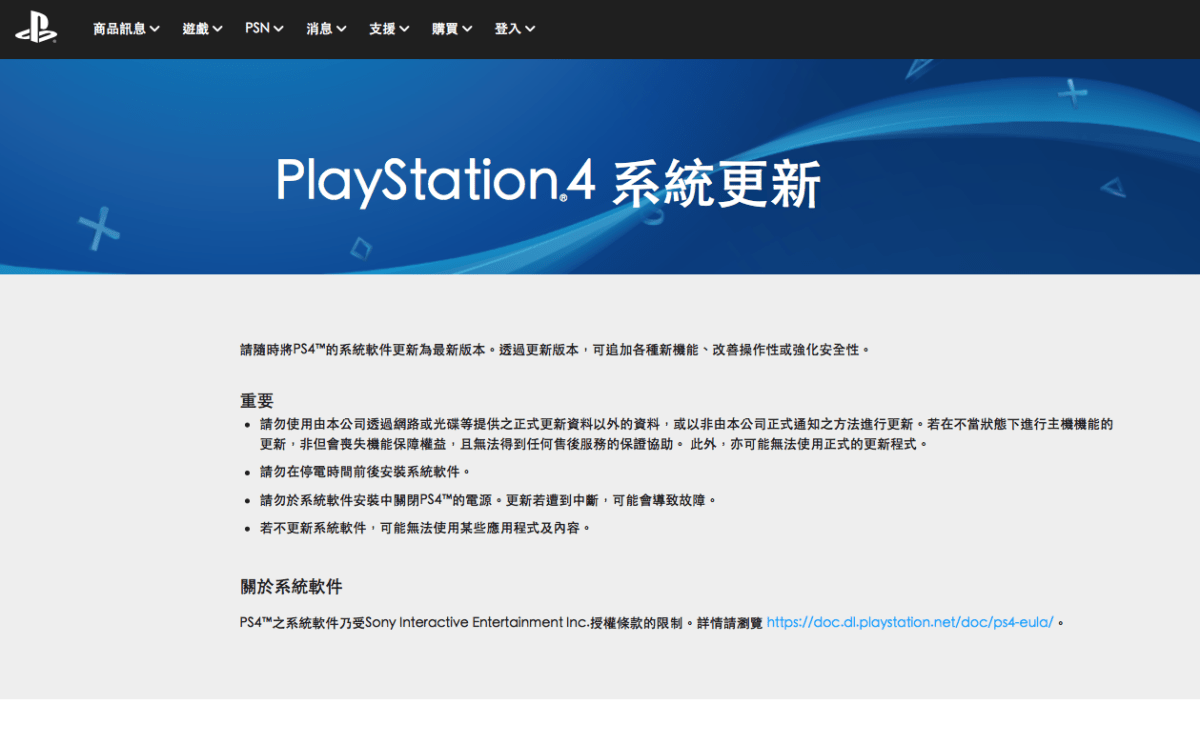The height and width of the screenshot is (745, 1200).
Task: Expand the 登入 dropdown chevron
Action: [531, 29]
